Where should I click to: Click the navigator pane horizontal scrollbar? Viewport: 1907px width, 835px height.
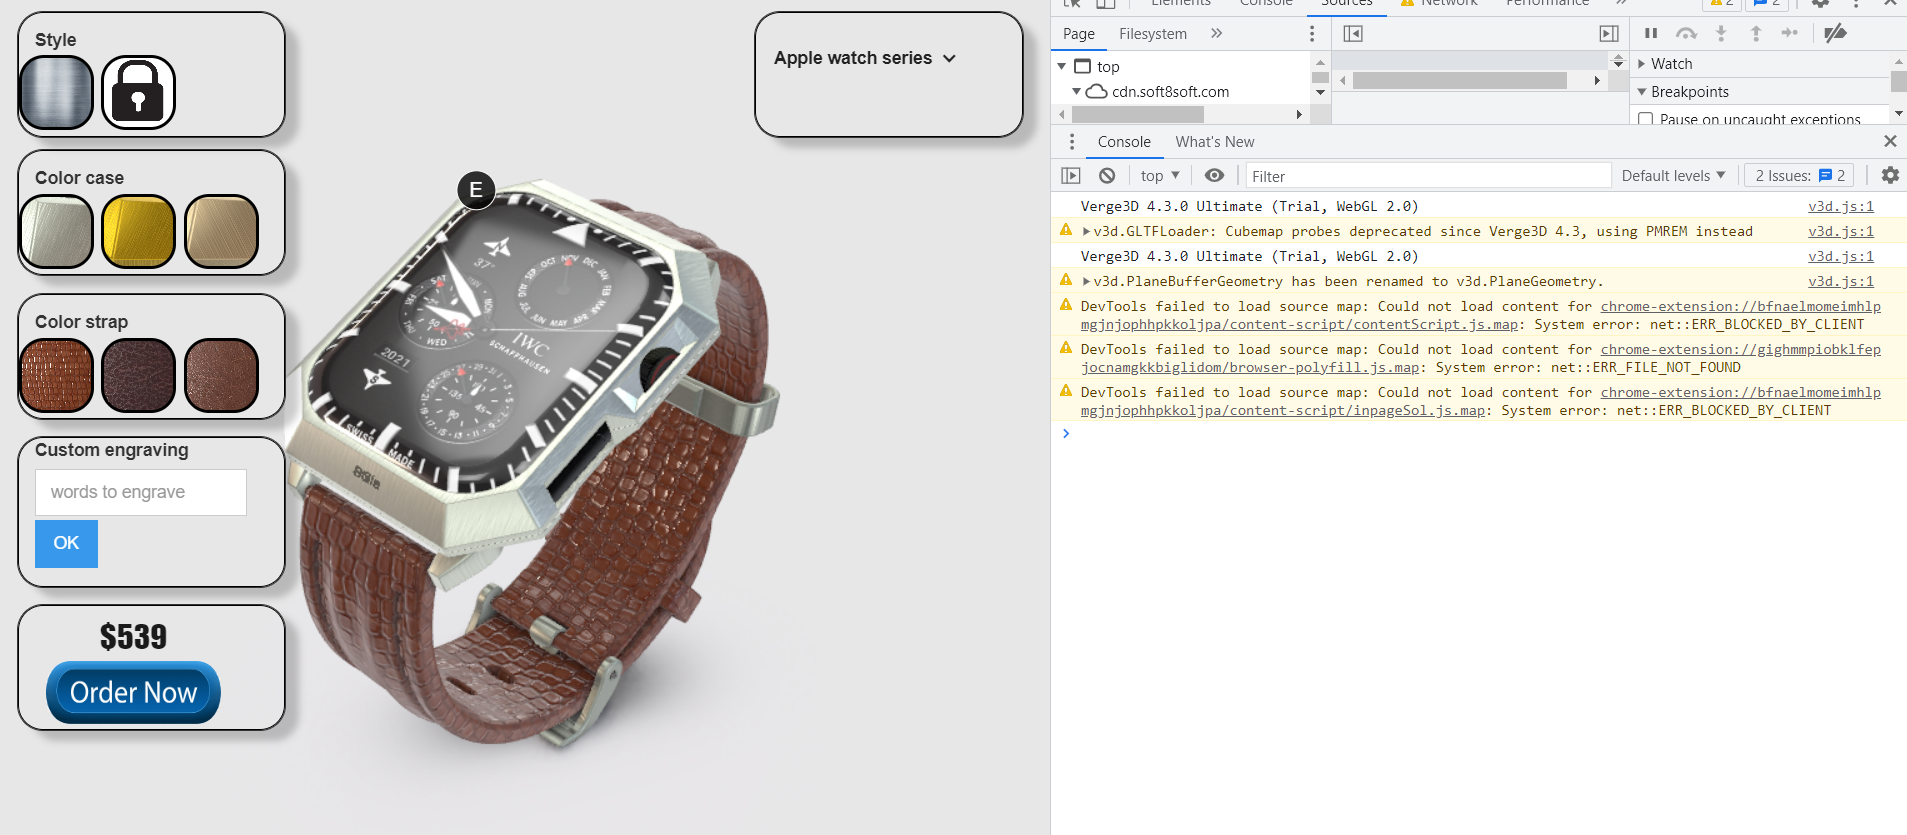coord(1138,115)
